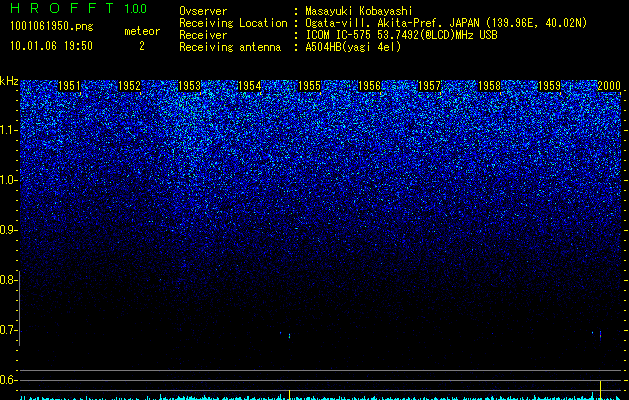Click the 0.6 kHz axis label
629x400 pixels.
[x=8, y=380]
